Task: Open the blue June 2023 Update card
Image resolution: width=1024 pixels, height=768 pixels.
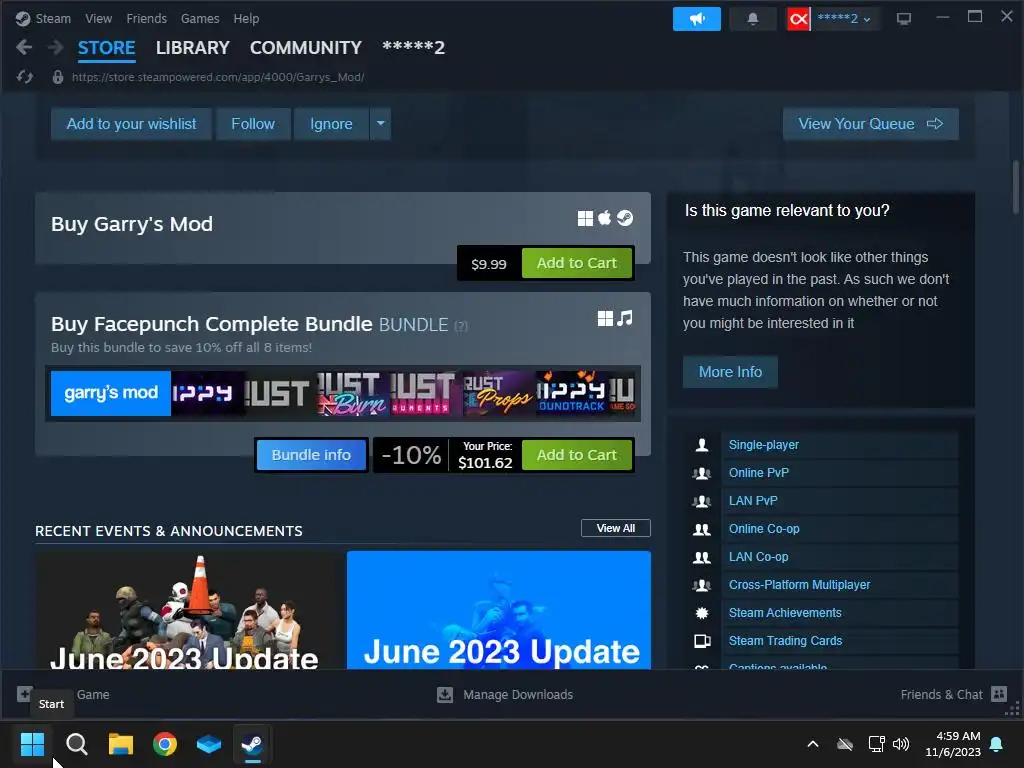Action: point(499,609)
